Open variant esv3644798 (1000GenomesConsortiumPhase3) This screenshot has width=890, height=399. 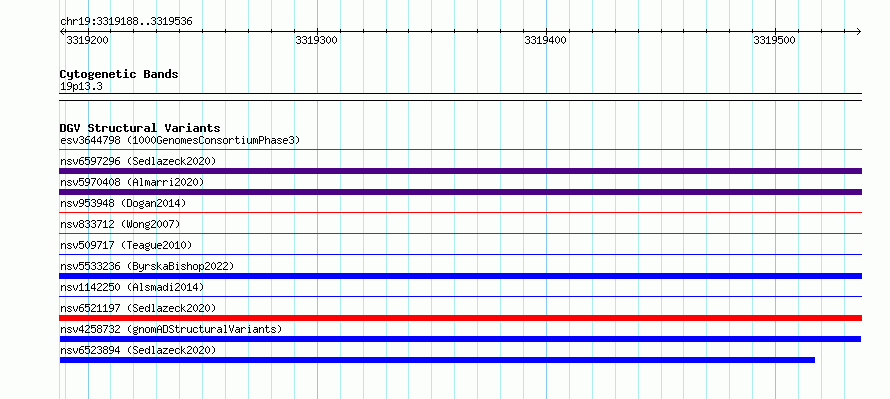point(180,140)
